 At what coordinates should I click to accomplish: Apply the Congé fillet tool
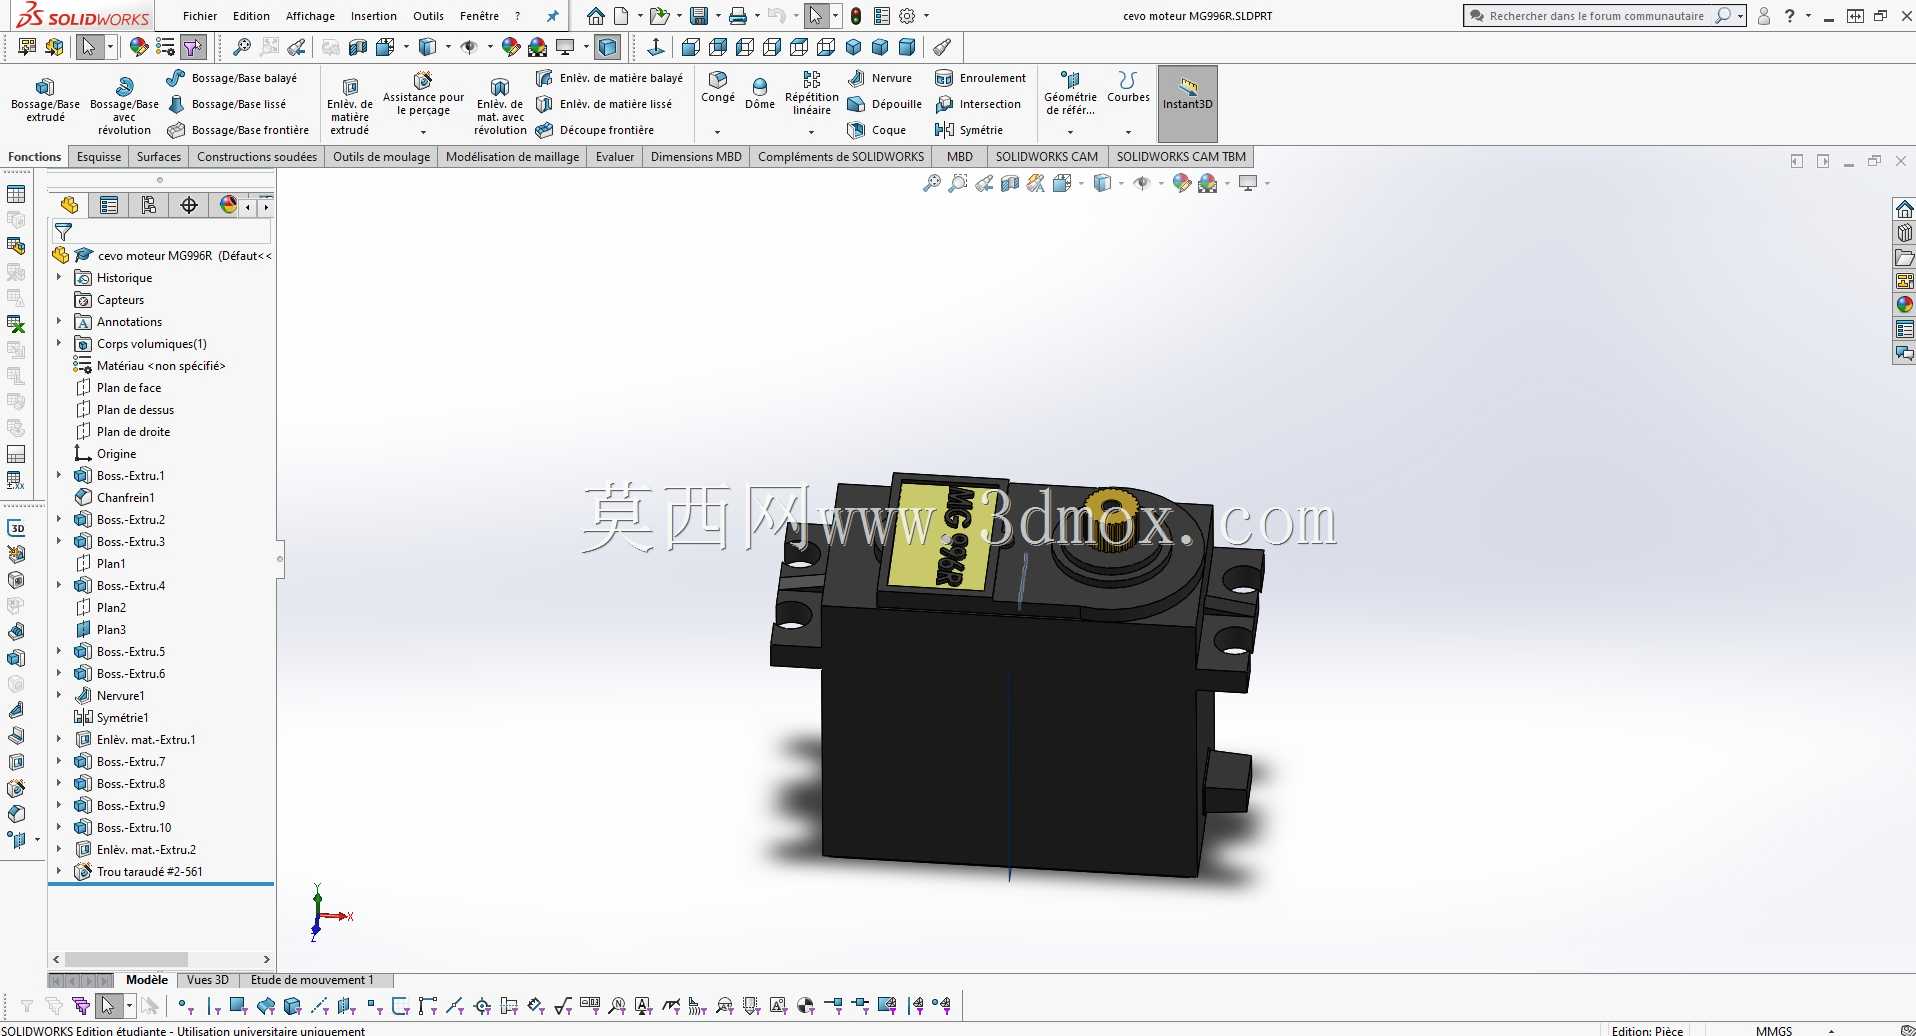point(718,88)
